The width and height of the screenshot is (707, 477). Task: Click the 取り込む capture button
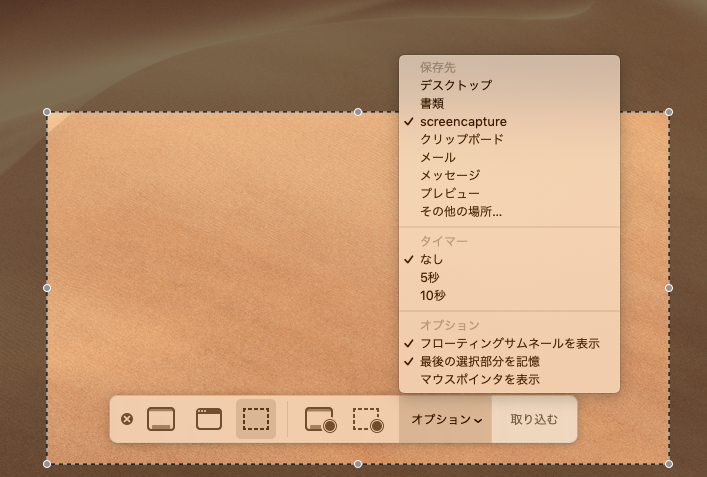tap(534, 419)
